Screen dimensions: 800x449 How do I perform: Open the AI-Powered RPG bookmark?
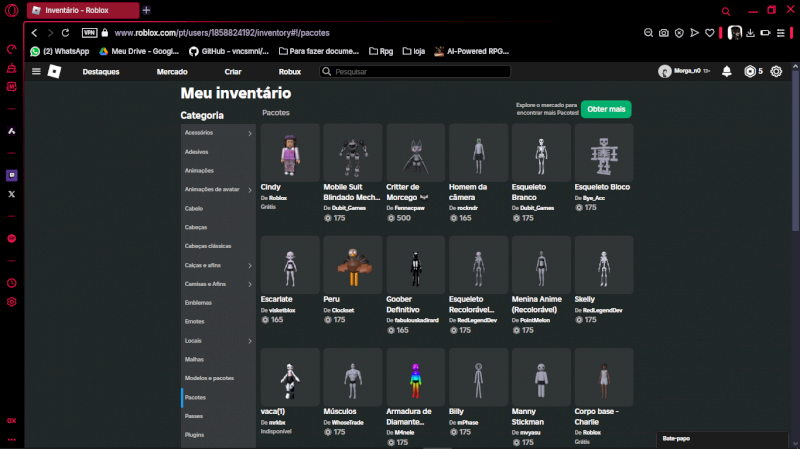[471, 51]
